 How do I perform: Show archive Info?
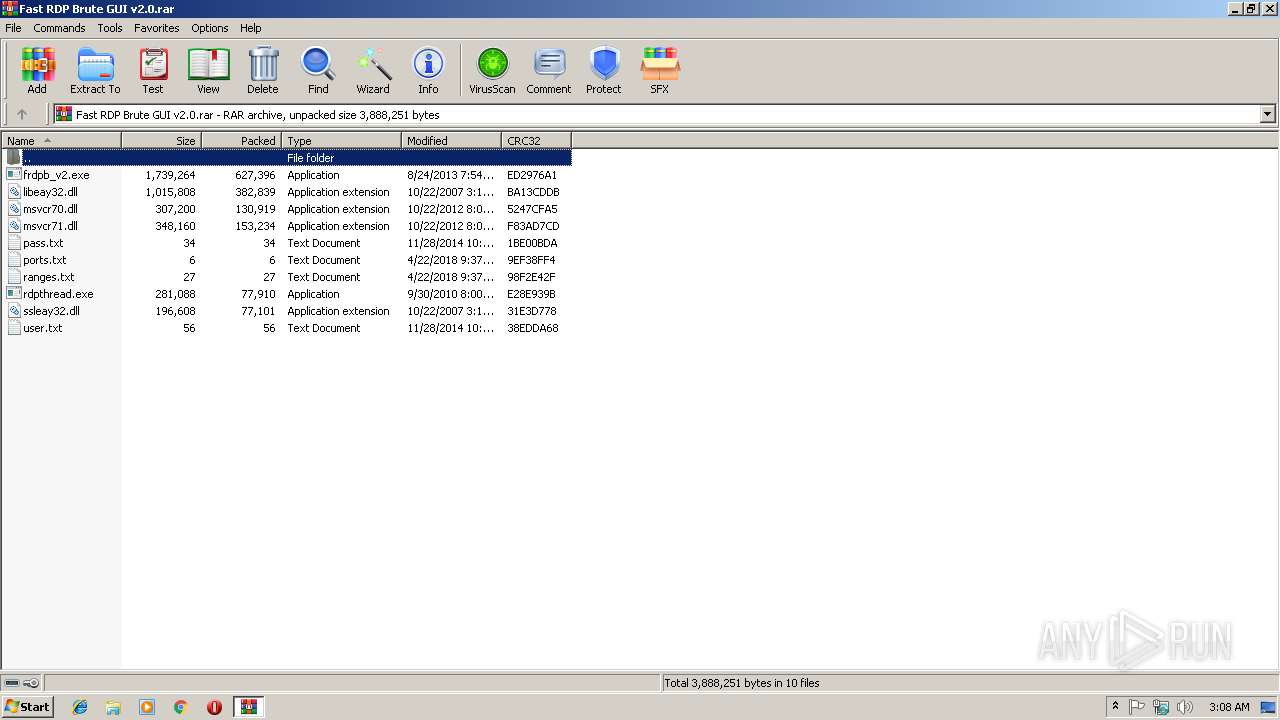point(428,70)
